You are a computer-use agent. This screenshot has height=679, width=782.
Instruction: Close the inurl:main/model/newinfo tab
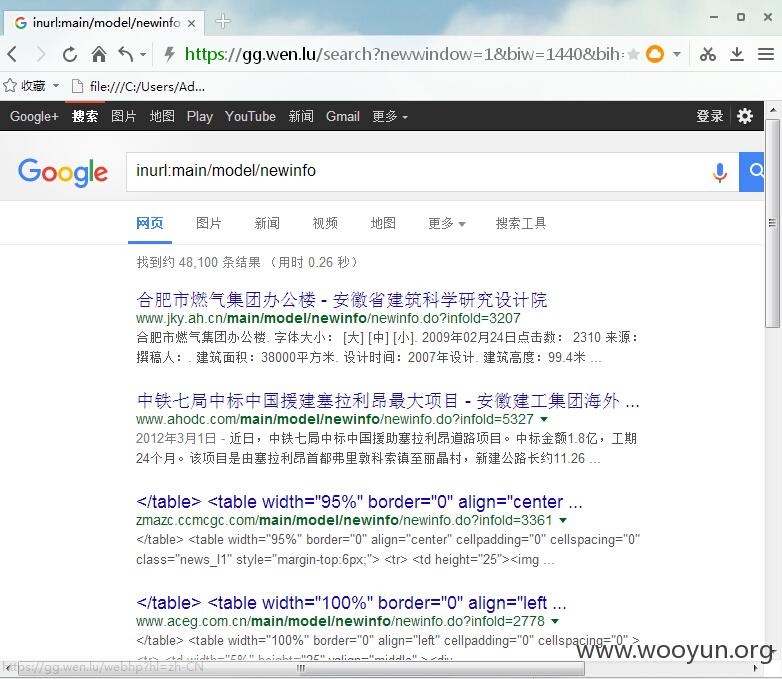pos(192,23)
